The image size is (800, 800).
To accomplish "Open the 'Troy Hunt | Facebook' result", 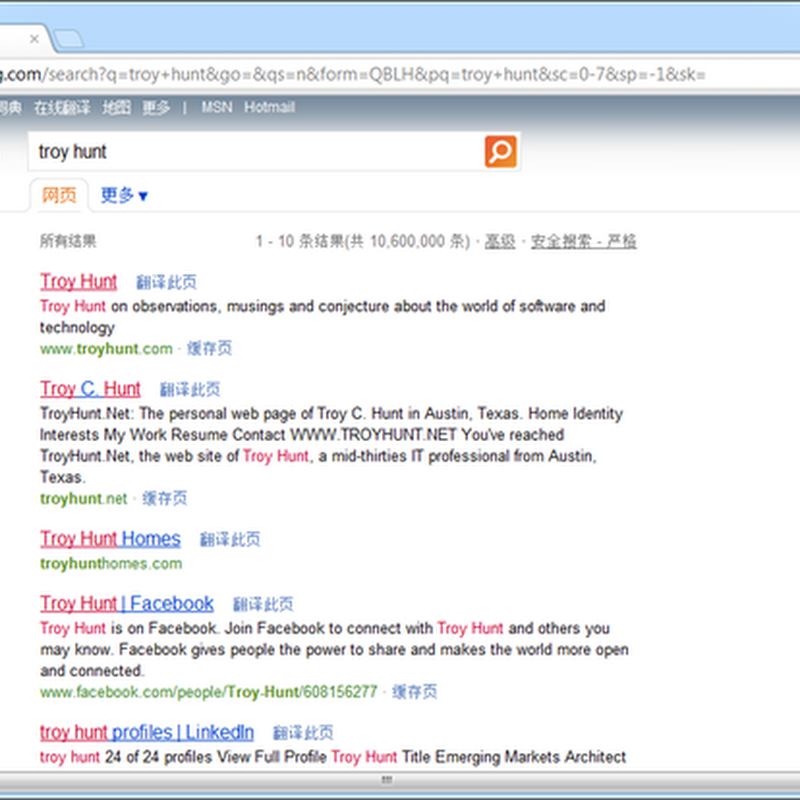I will tap(127, 604).
